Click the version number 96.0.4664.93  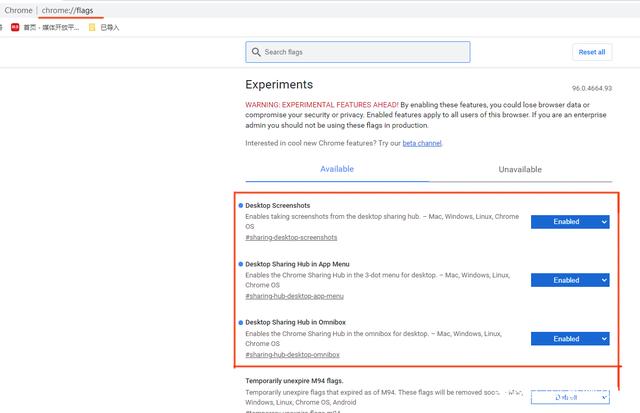(592, 88)
